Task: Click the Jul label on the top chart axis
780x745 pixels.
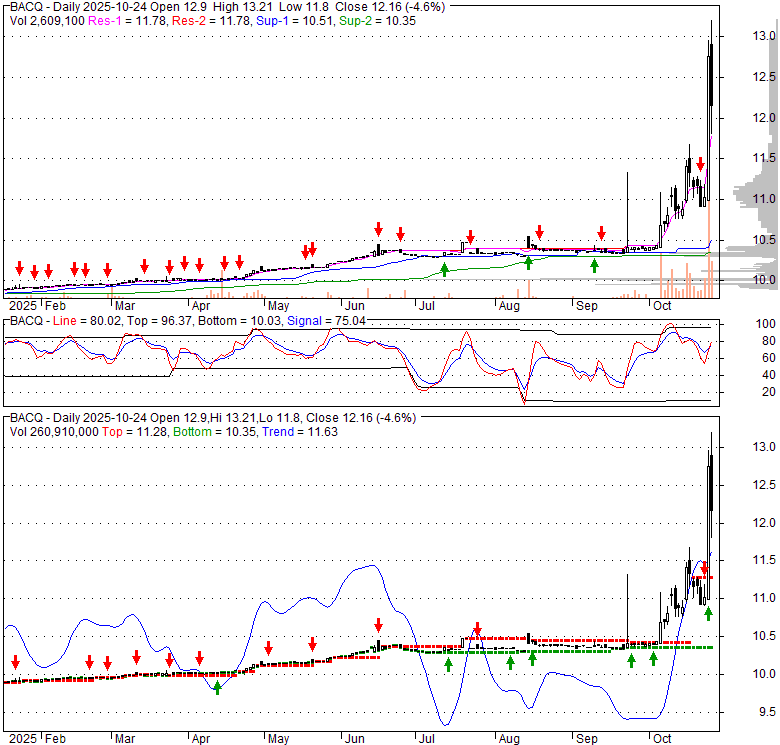Action: pyautogui.click(x=427, y=305)
